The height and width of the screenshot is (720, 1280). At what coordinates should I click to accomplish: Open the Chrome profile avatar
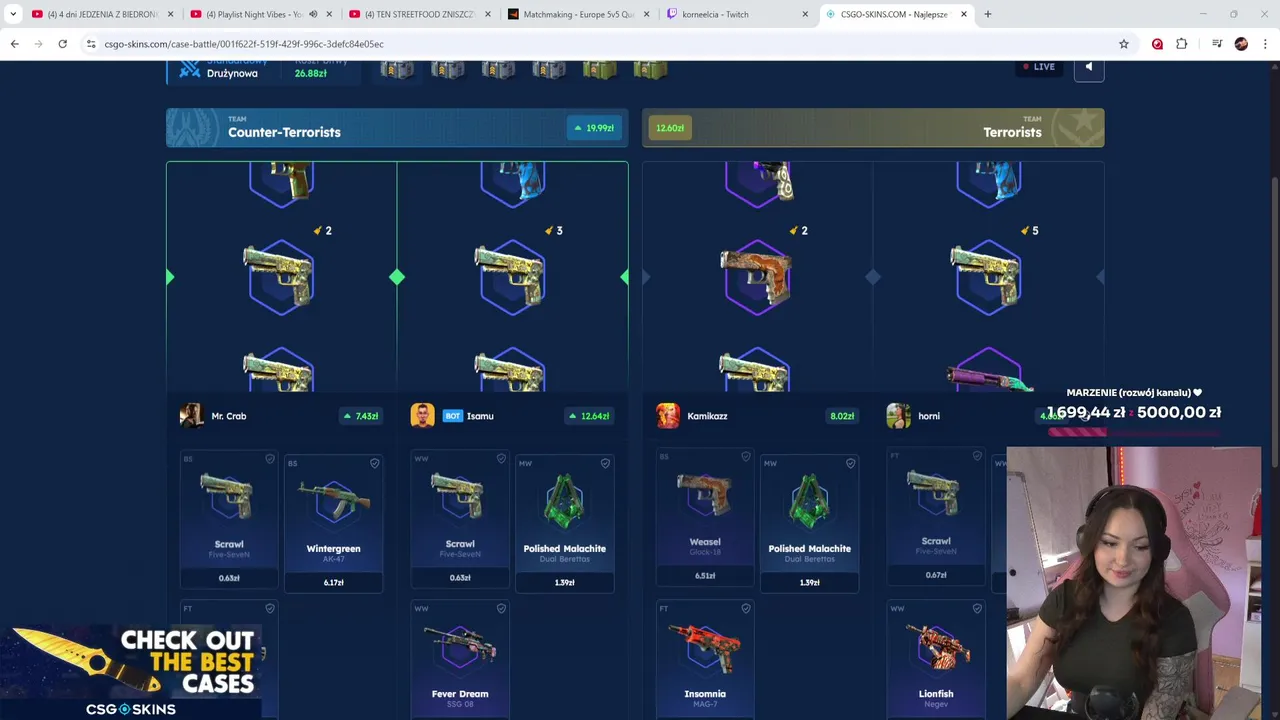[x=1241, y=44]
